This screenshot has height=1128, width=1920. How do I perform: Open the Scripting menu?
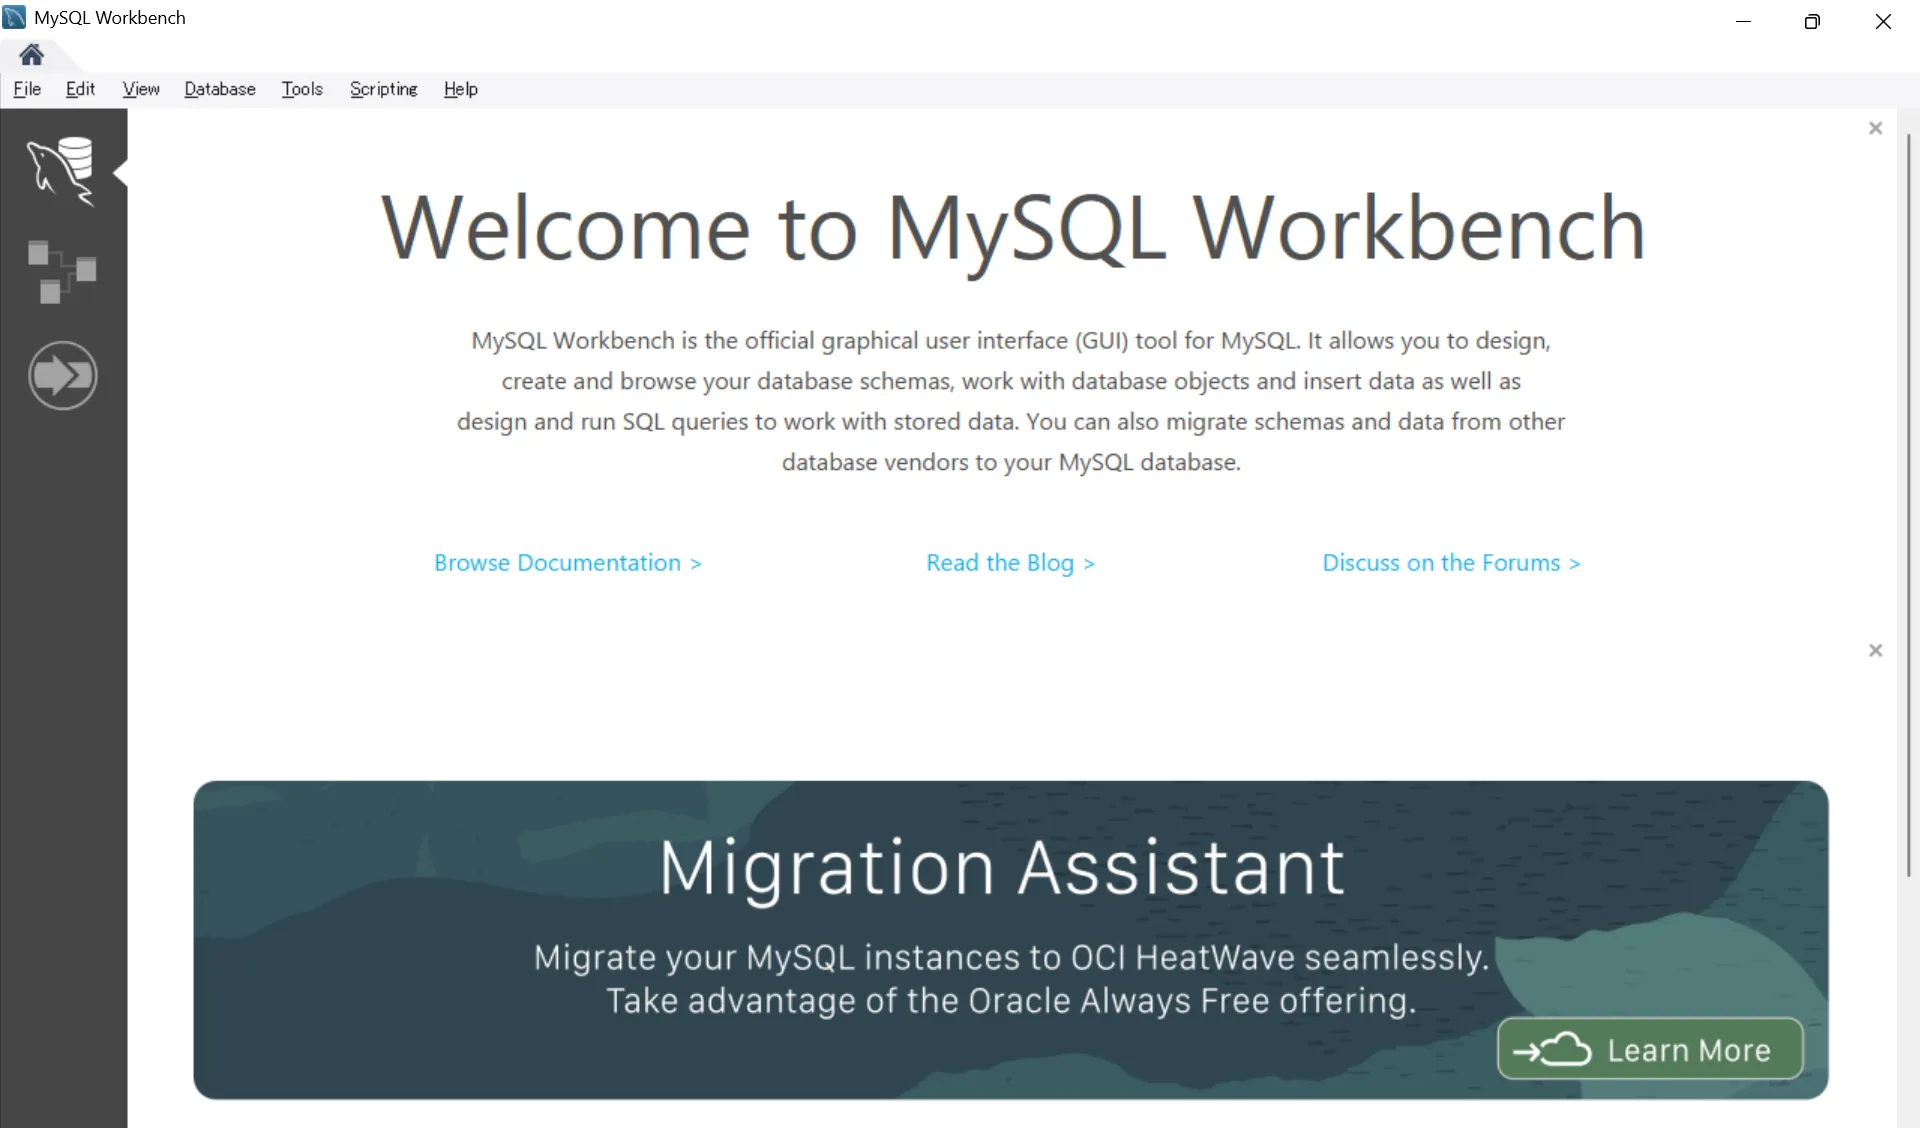(x=384, y=89)
